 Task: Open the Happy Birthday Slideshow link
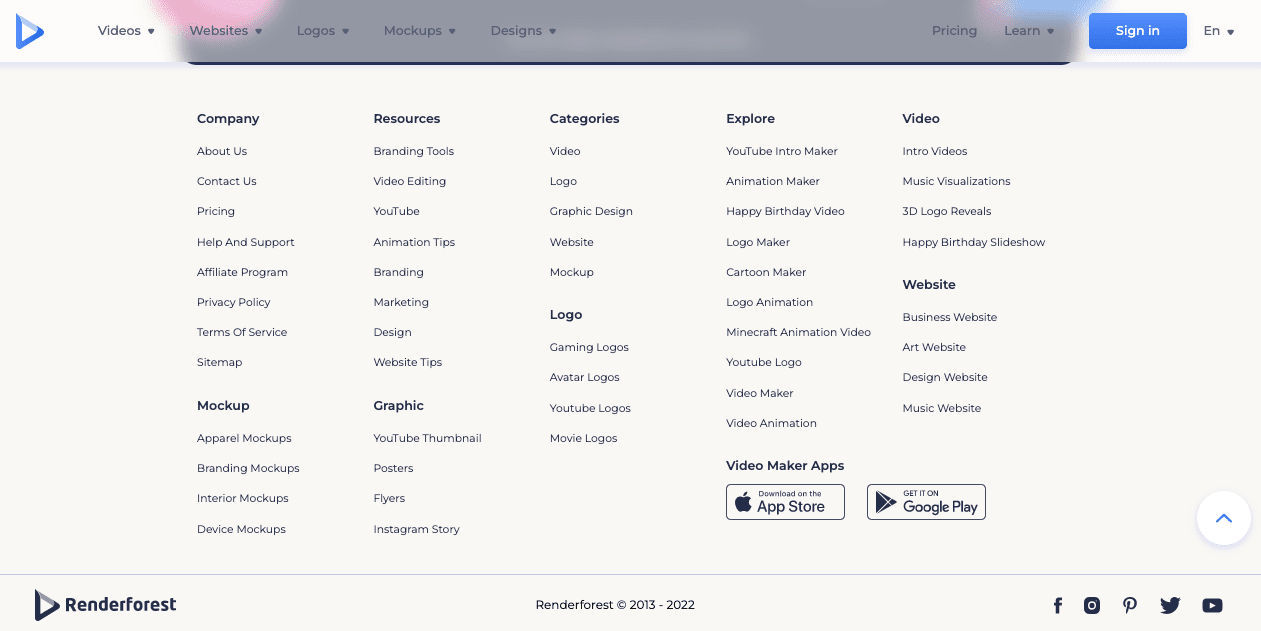pyautogui.click(x=974, y=242)
